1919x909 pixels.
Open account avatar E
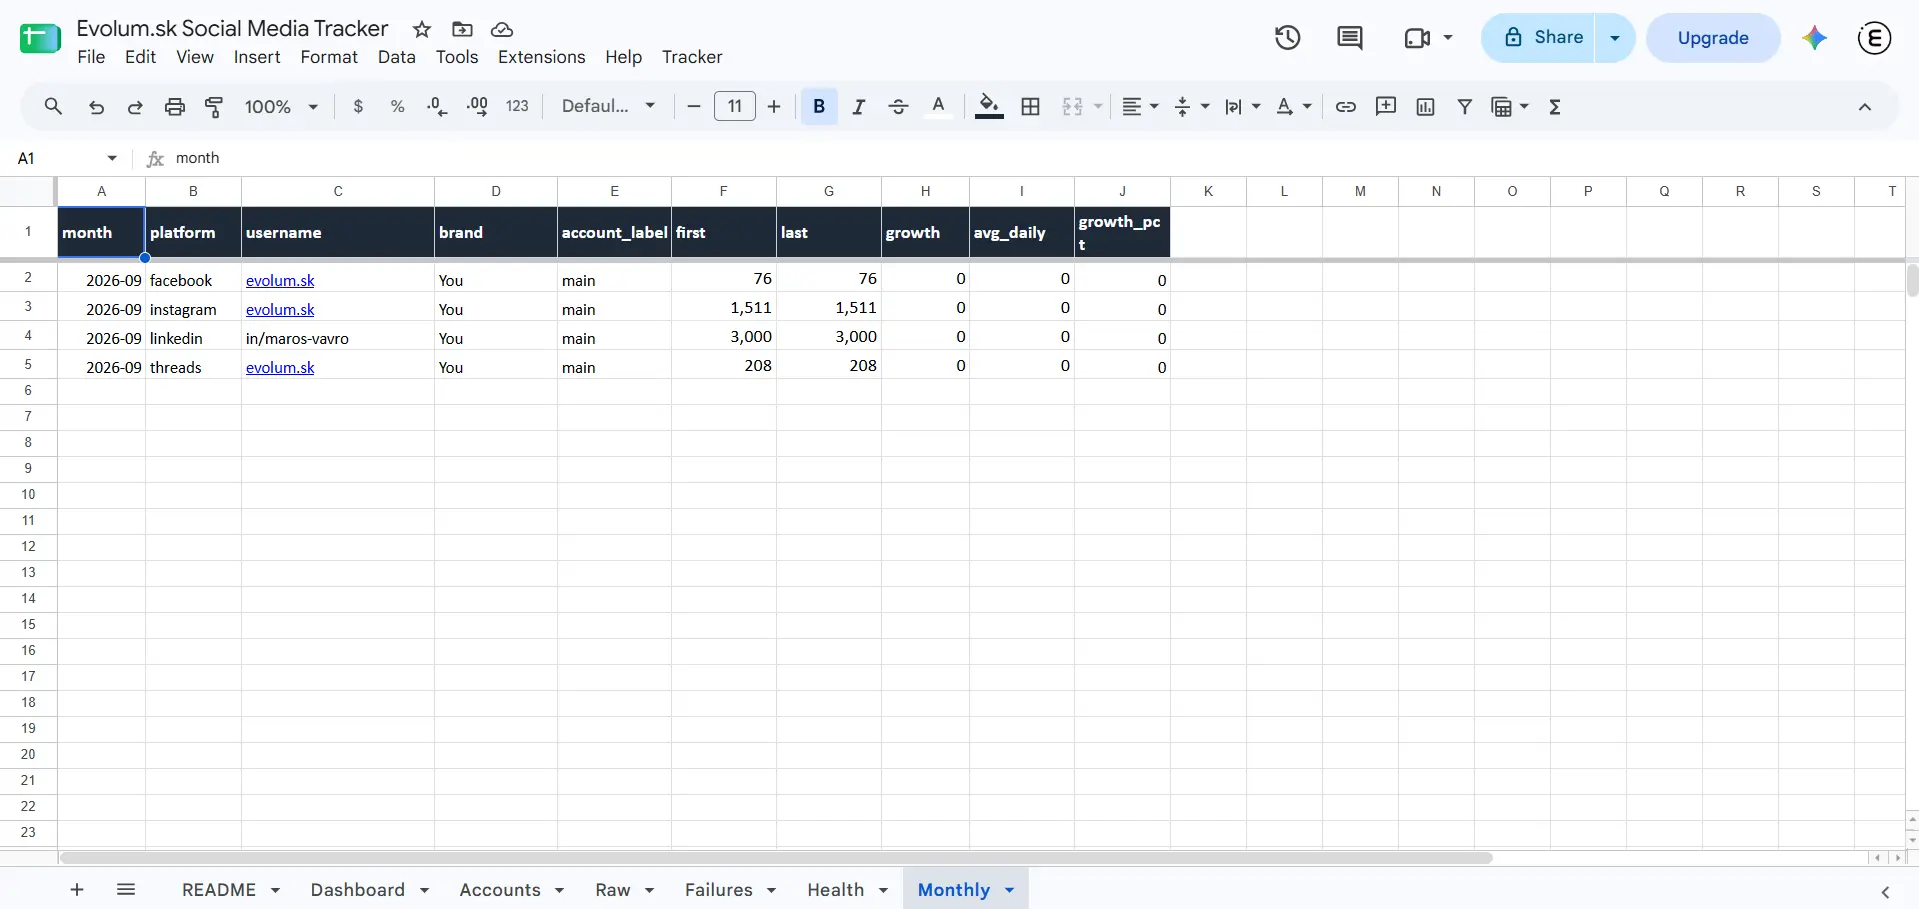1874,38
